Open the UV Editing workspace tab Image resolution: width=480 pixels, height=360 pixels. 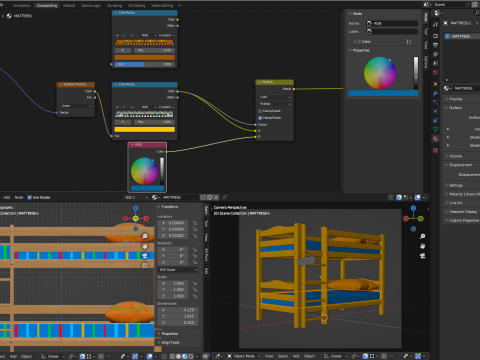pyautogui.click(x=137, y=5)
